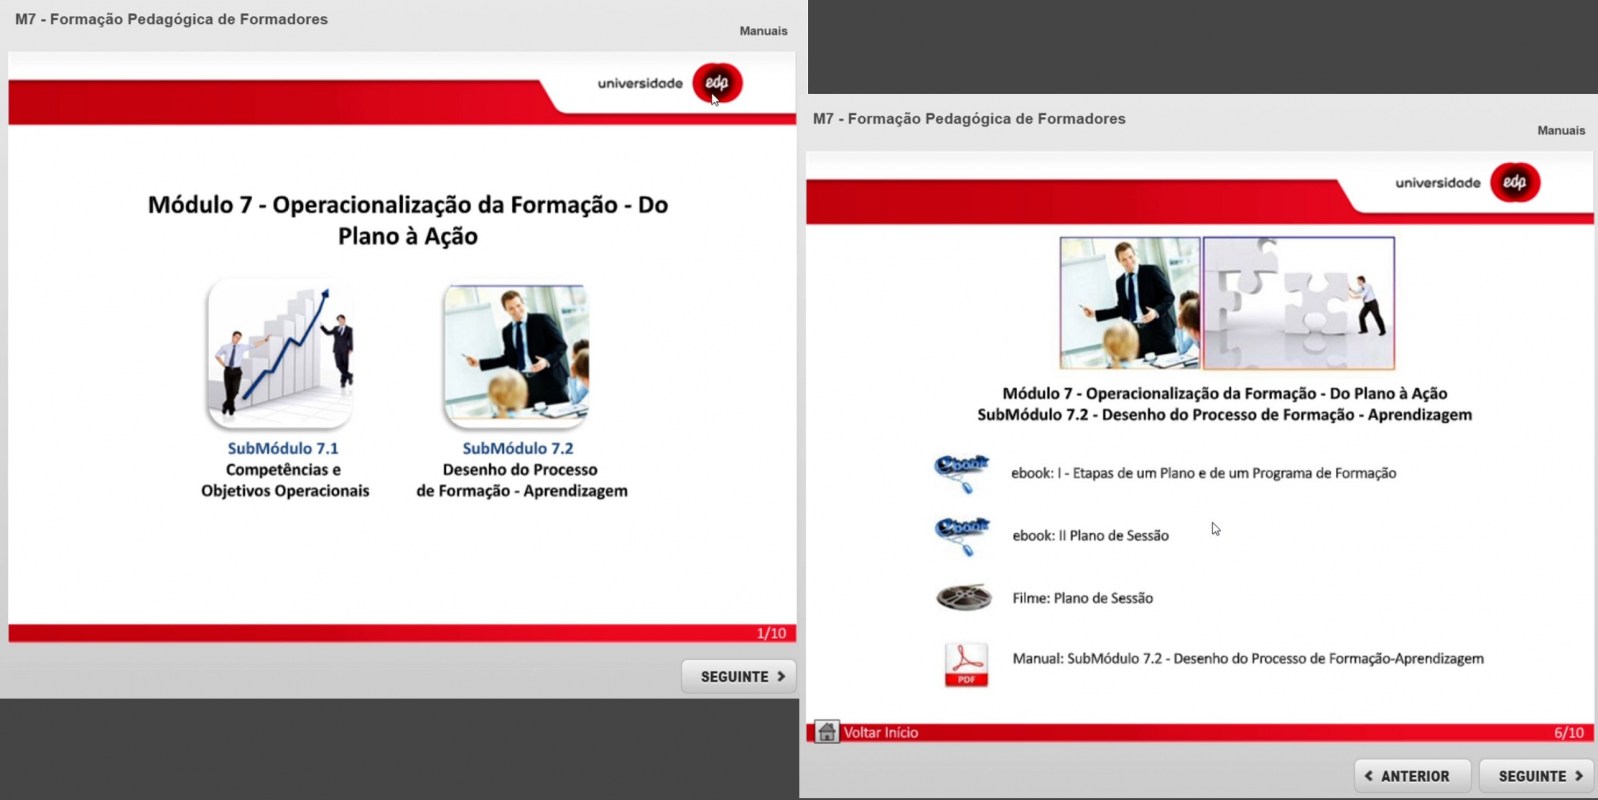The image size is (1598, 800).
Task: Click the Voltar Início link
Action: pyautogui.click(x=880, y=732)
